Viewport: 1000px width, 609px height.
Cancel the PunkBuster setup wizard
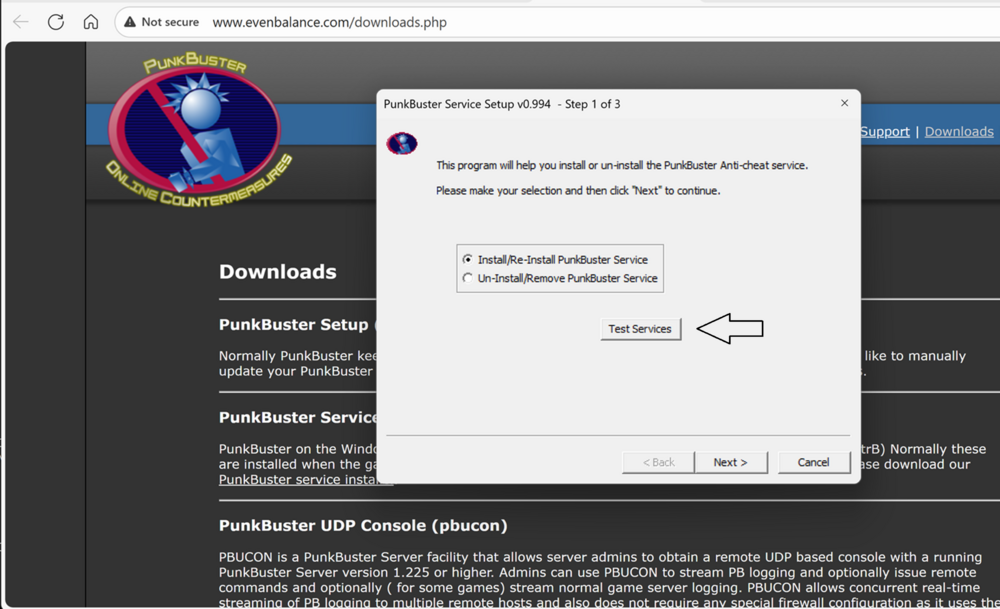pos(813,462)
